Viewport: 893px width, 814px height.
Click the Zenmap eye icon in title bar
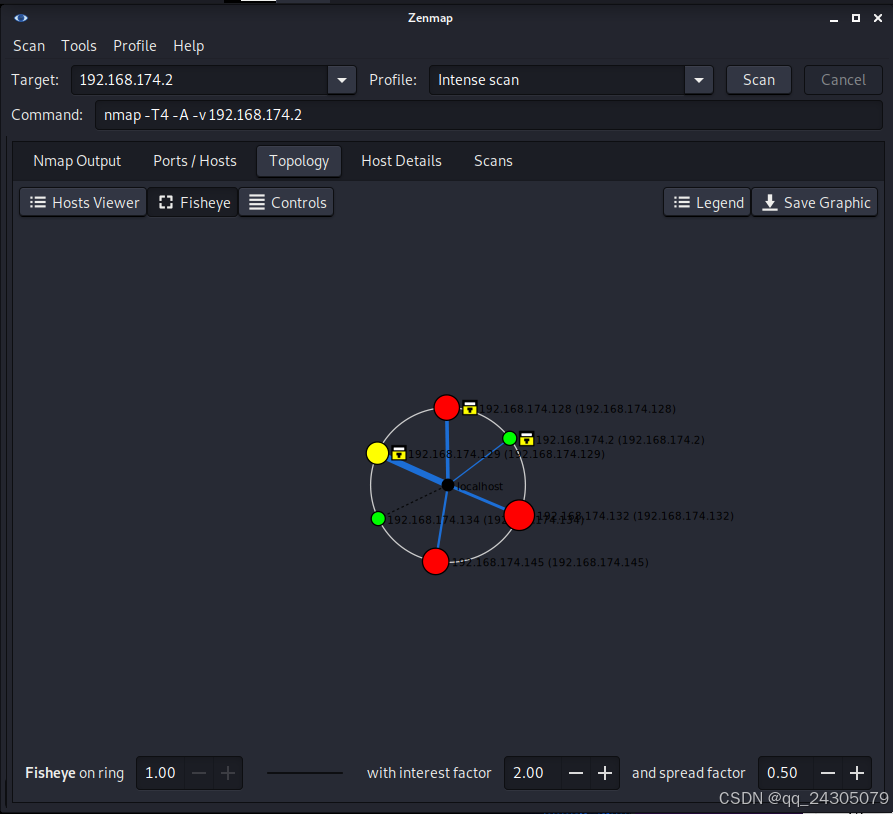click(x=21, y=18)
